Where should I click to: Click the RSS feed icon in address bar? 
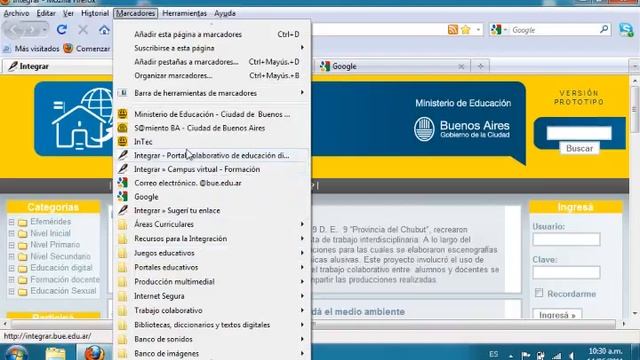(453, 29)
